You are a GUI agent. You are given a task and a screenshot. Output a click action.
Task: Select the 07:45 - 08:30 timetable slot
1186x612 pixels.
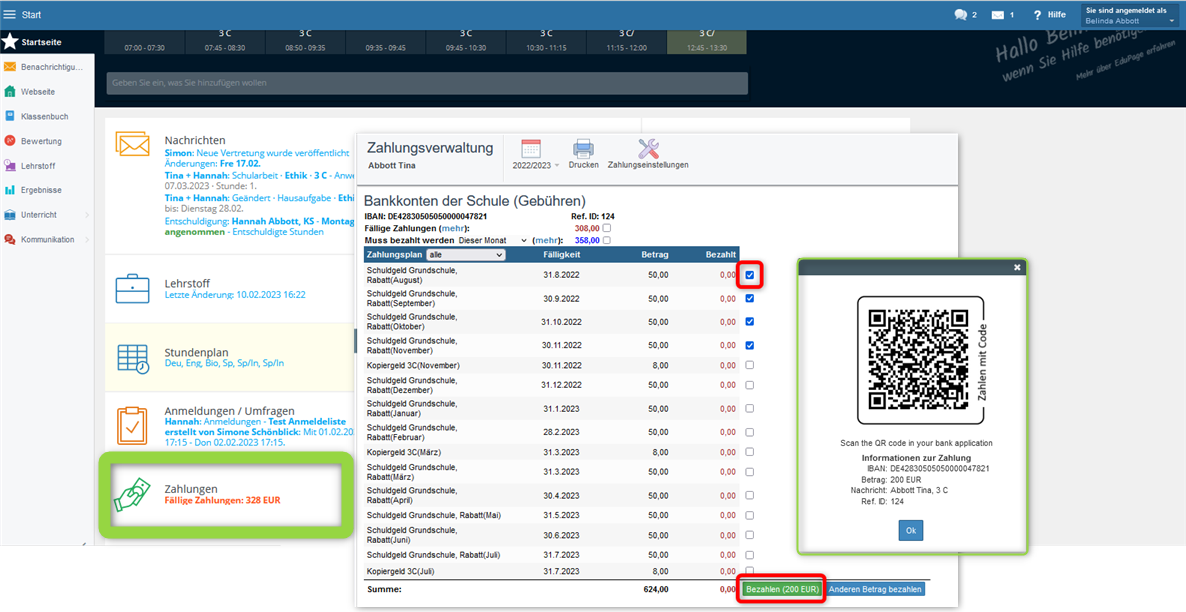225,42
